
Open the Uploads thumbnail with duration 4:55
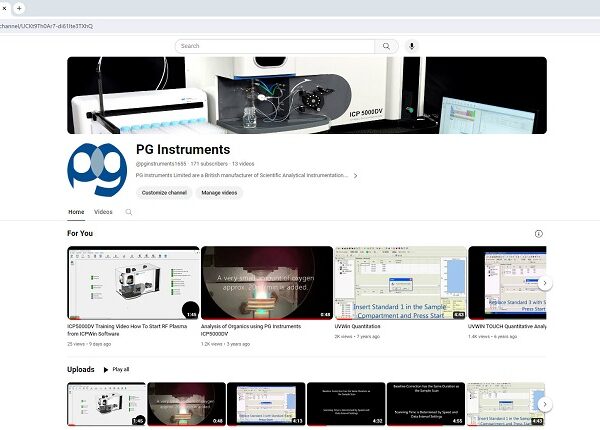[x=426, y=404]
